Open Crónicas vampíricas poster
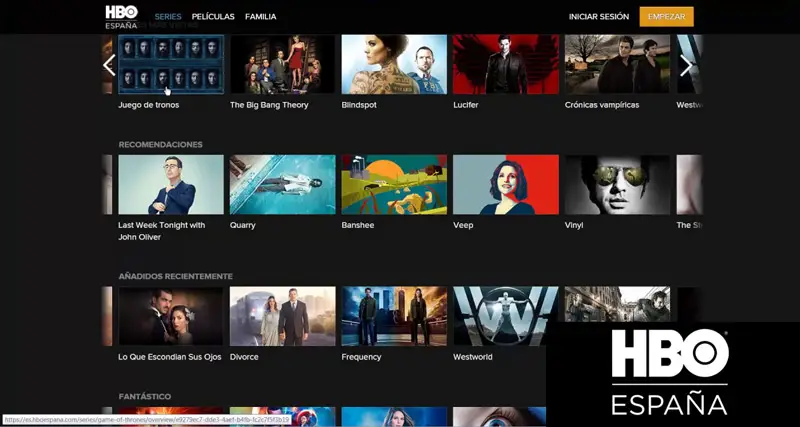Viewport: 800px width, 427px height. (x=617, y=64)
